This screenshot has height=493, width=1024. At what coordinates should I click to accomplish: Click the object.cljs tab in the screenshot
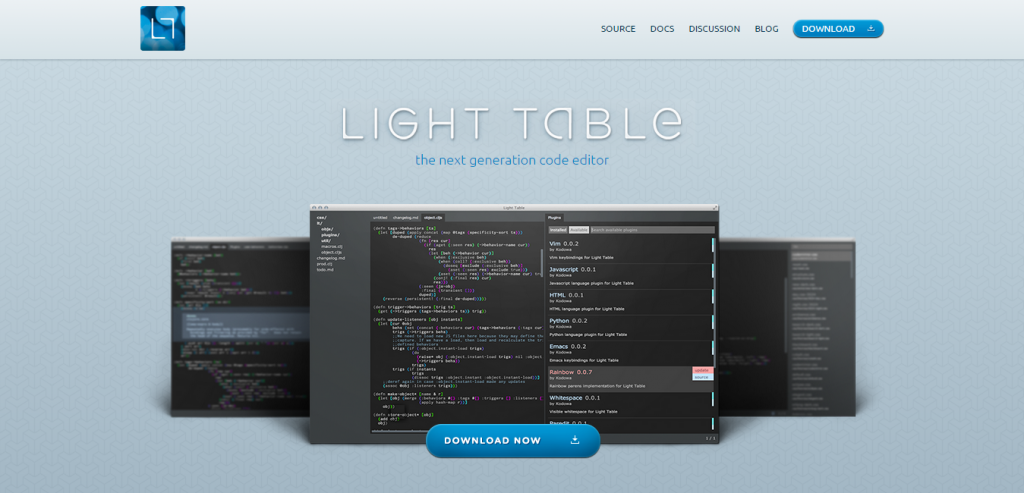(x=433, y=217)
